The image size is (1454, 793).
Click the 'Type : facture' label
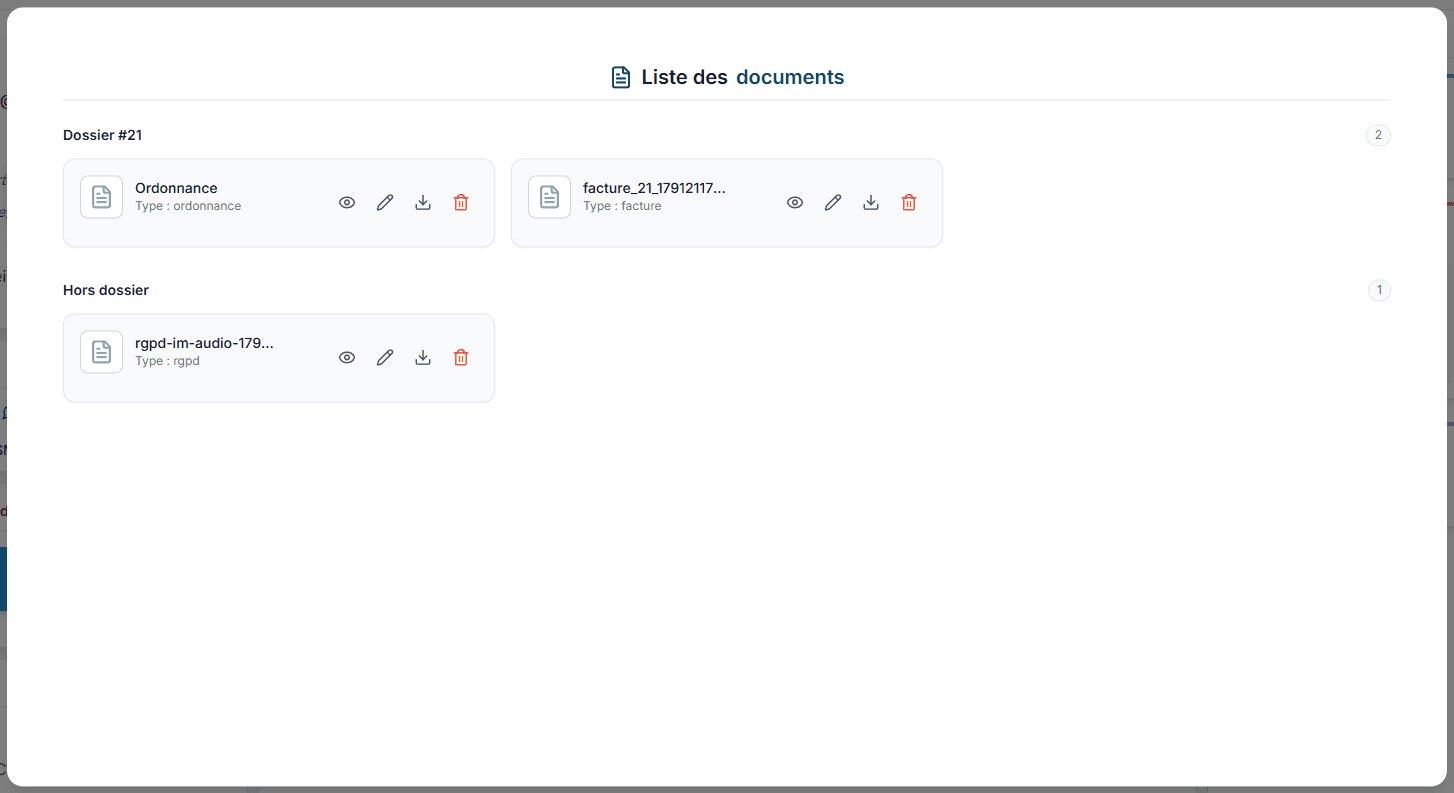pyautogui.click(x=622, y=206)
